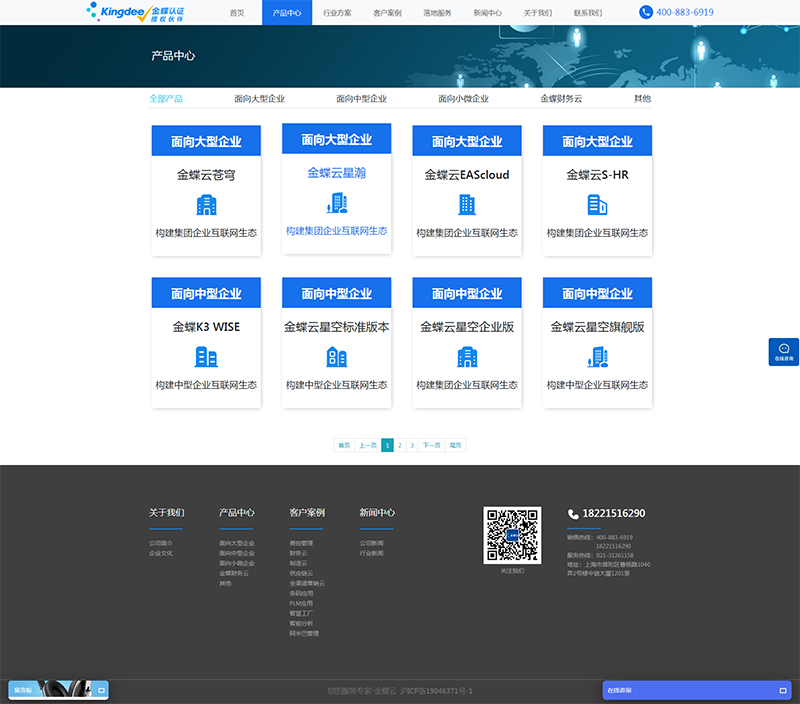Click the 上一页 pagination button
Screen dimensions: 800x704
point(368,445)
